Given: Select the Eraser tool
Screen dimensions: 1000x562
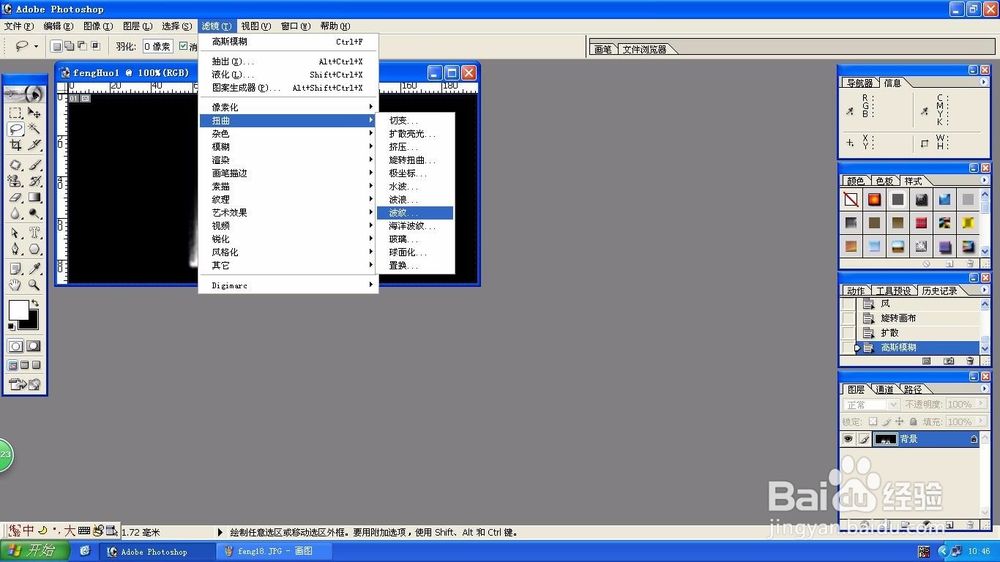Looking at the screenshot, I should 15,197.
